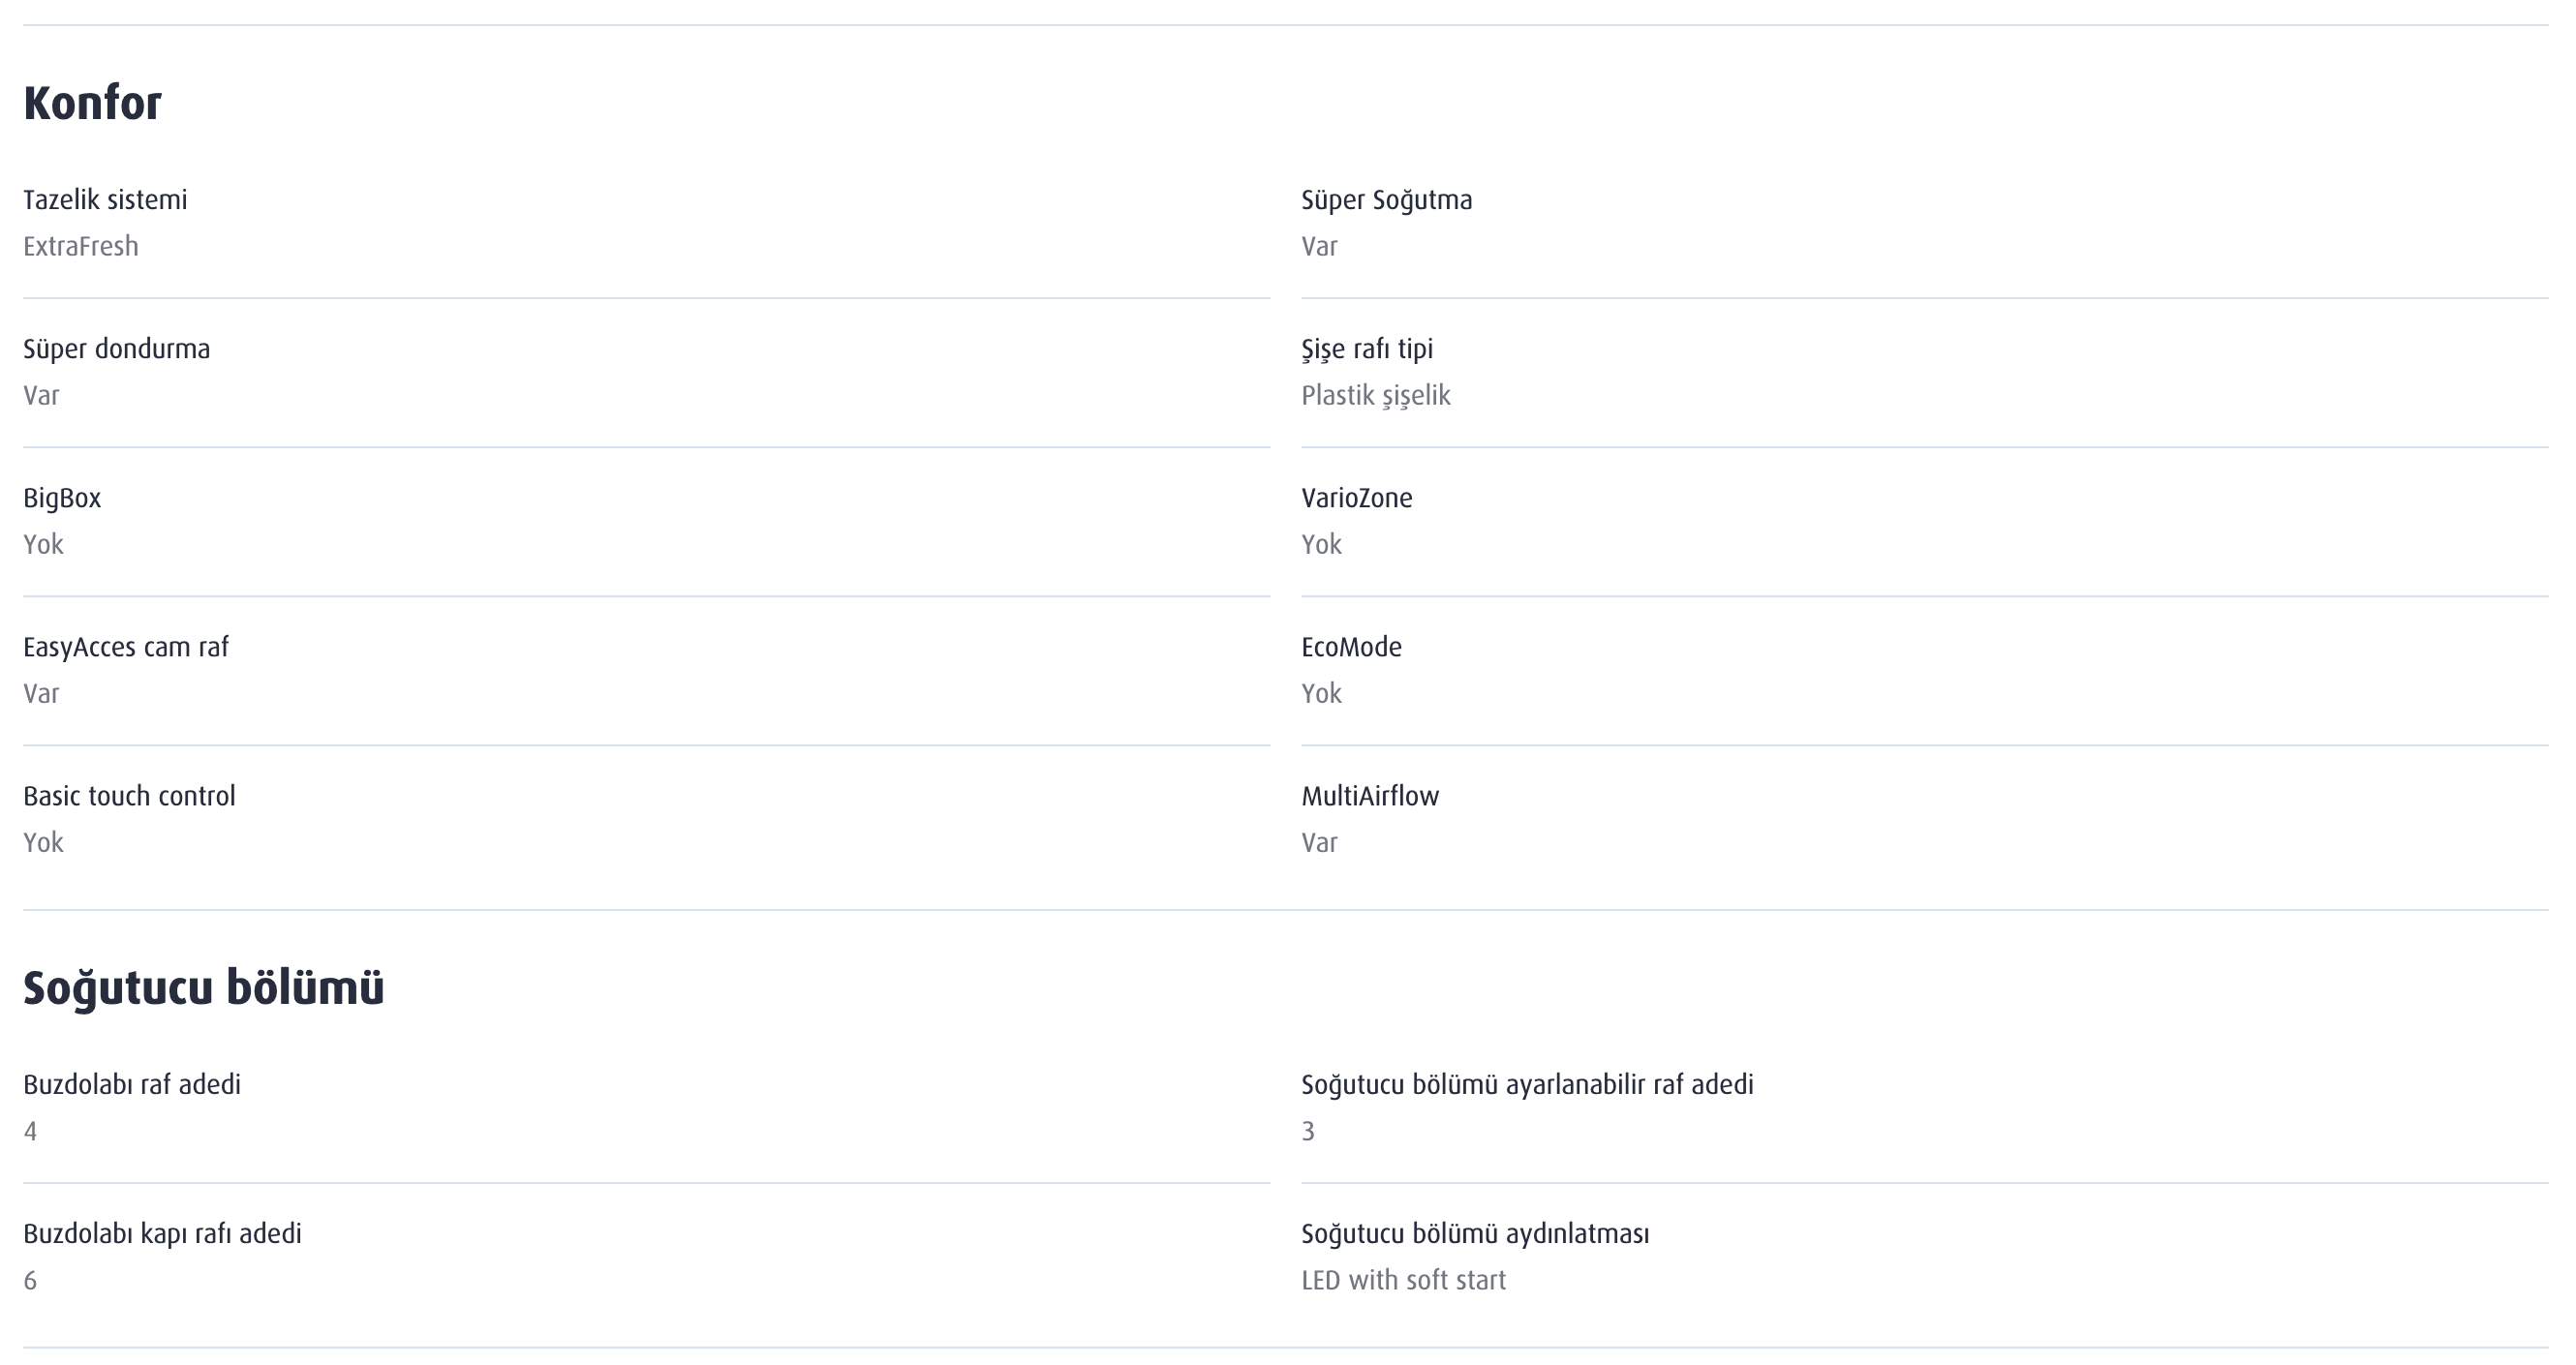Click the Soğutucu bölümü section heading
Image resolution: width=2576 pixels, height=1365 pixels.
(204, 988)
